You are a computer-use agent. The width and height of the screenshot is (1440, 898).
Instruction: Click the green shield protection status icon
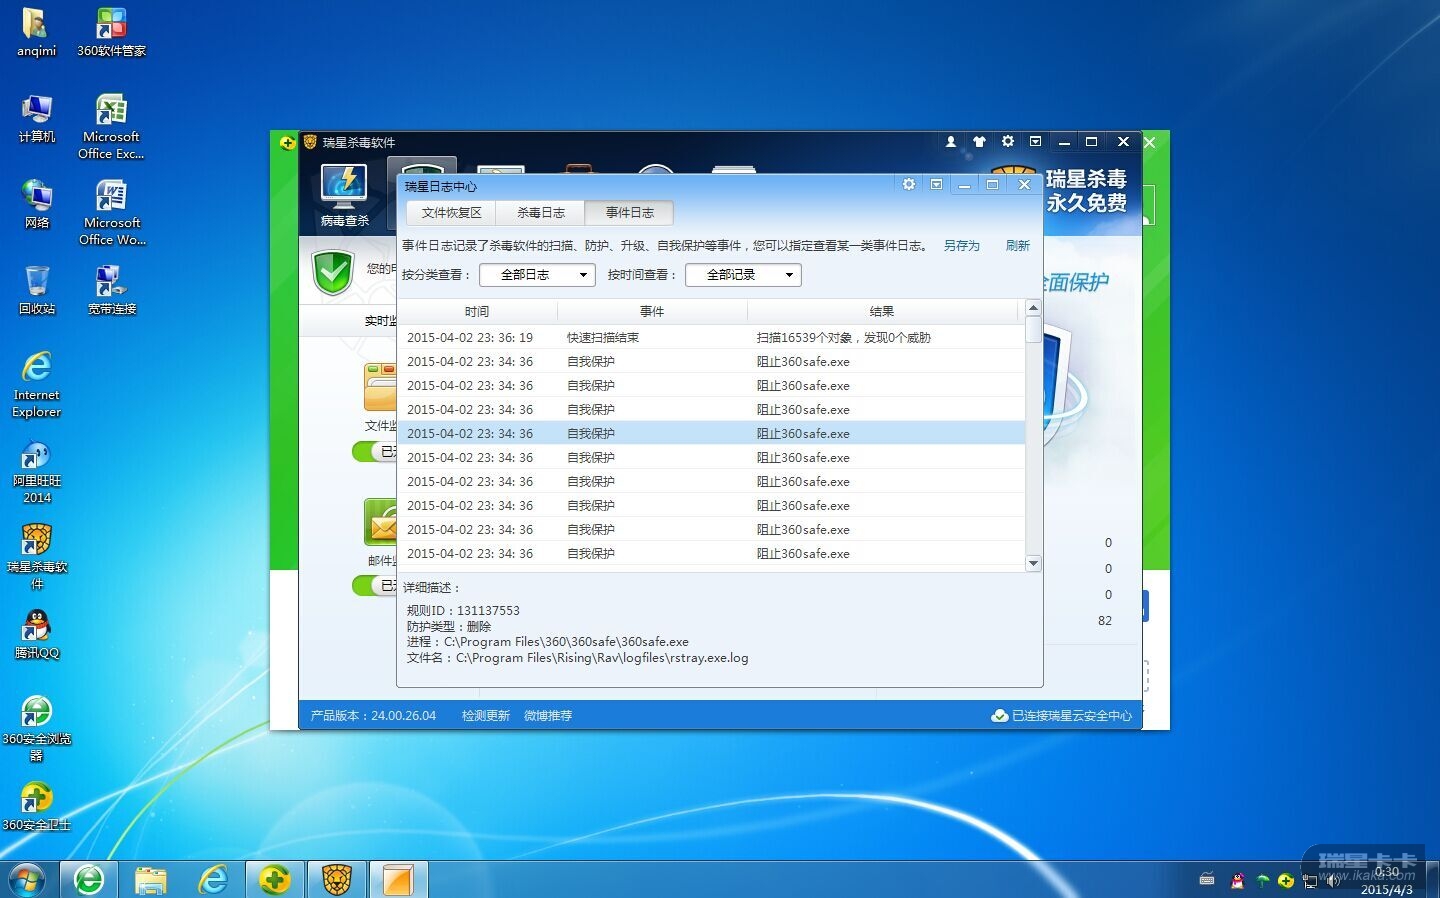coord(333,272)
